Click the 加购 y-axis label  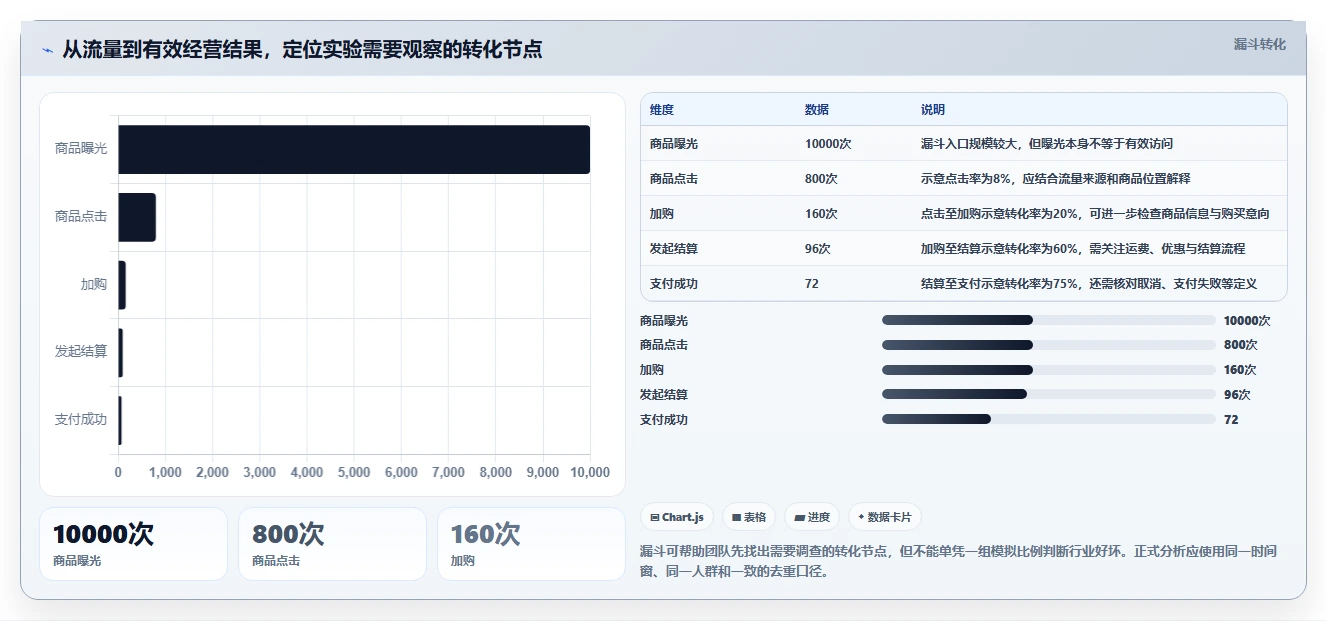94,285
